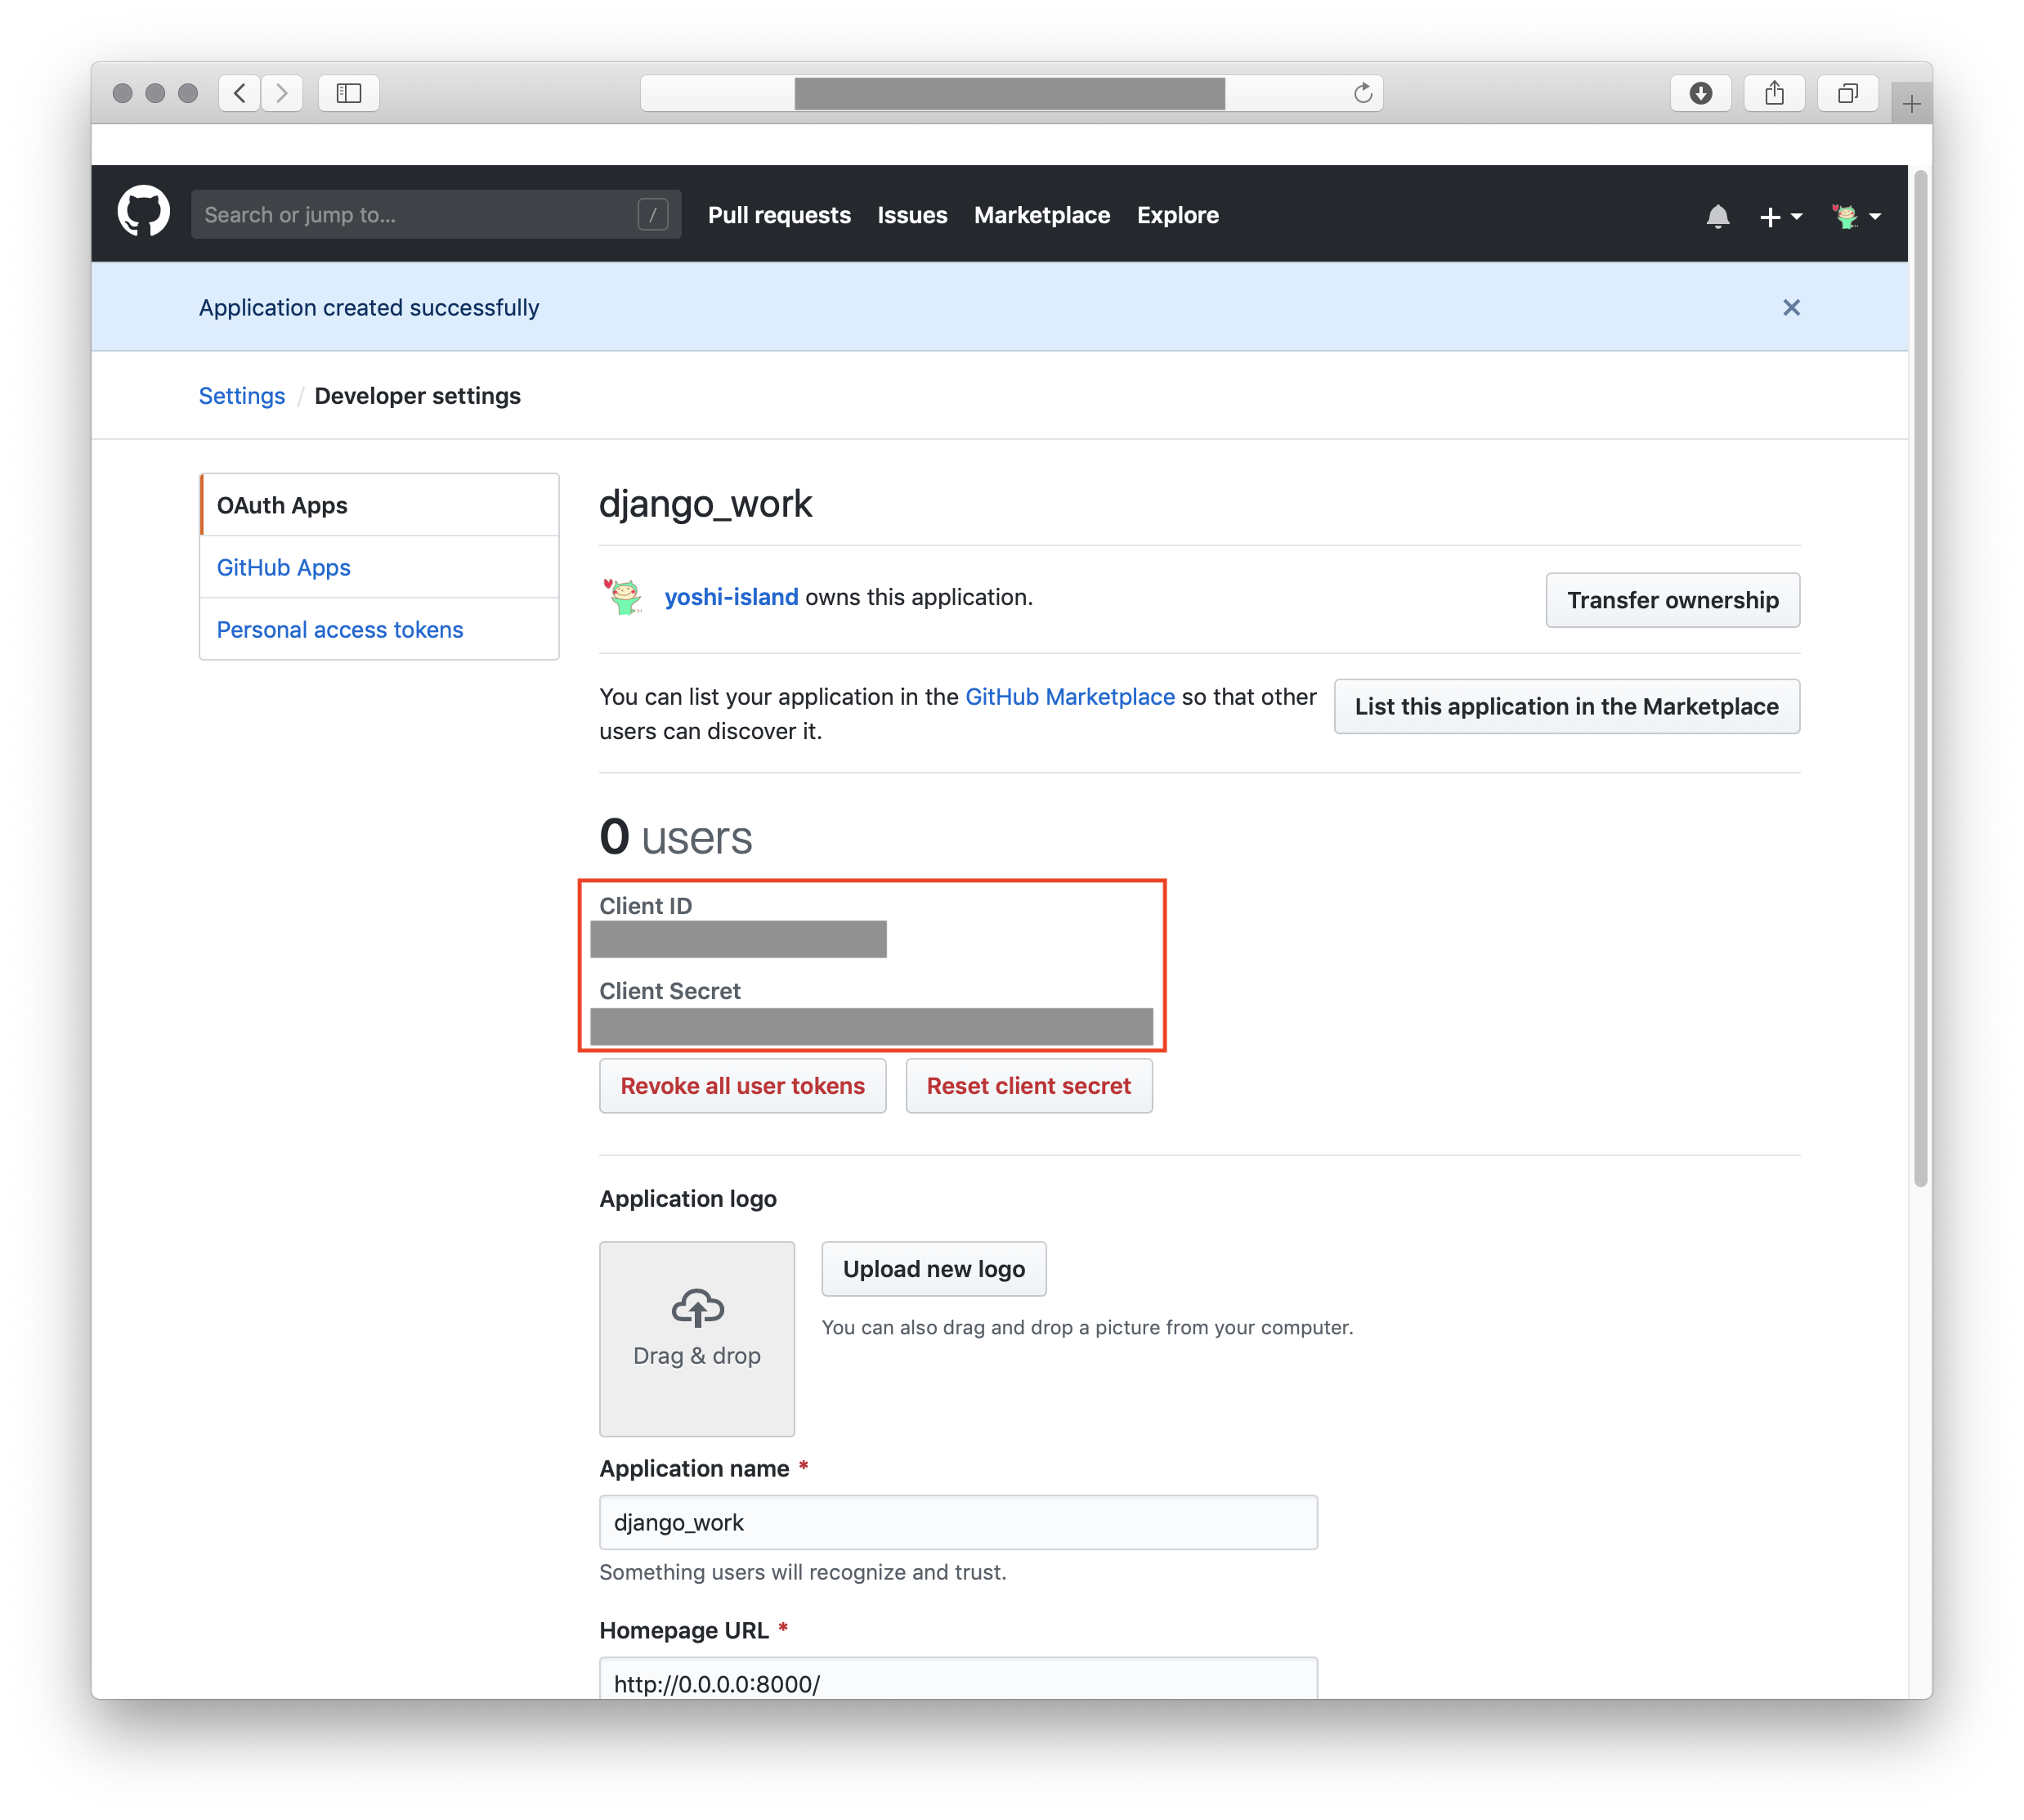Show all tabs overview
Image resolution: width=2024 pixels, height=1820 pixels.
click(1847, 93)
